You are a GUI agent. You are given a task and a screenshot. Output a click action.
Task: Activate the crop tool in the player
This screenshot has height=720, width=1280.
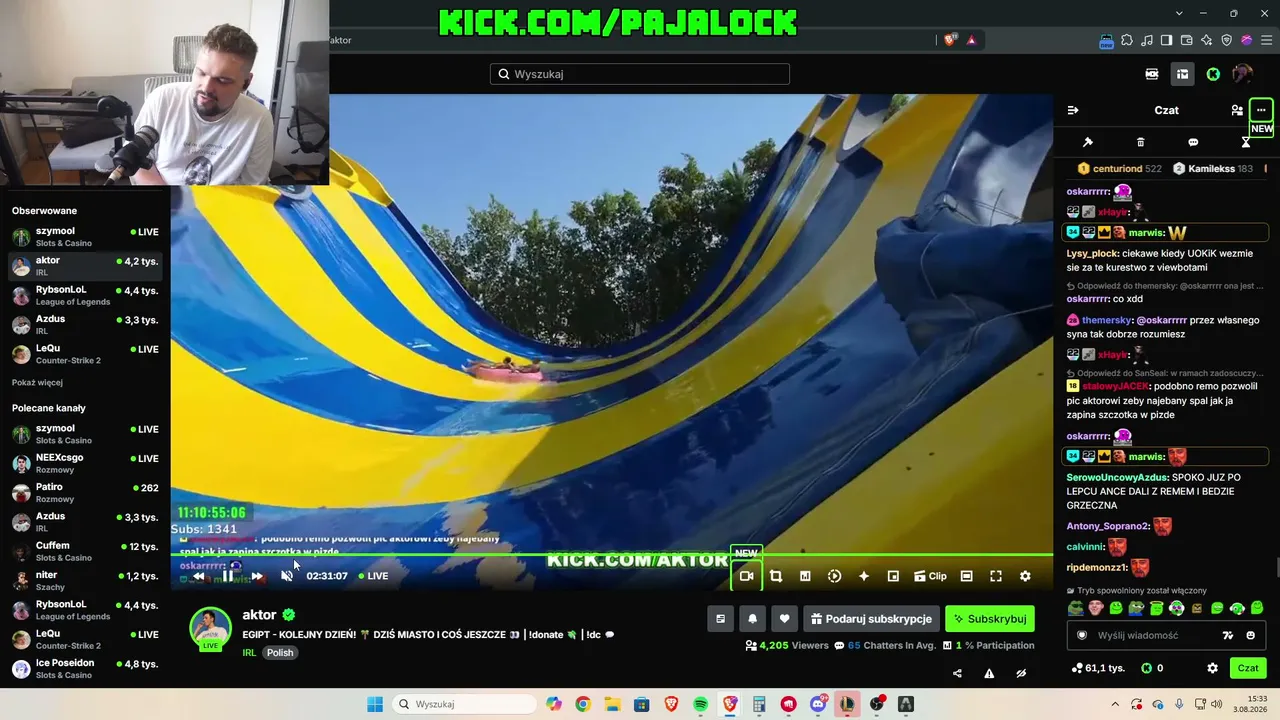point(776,576)
